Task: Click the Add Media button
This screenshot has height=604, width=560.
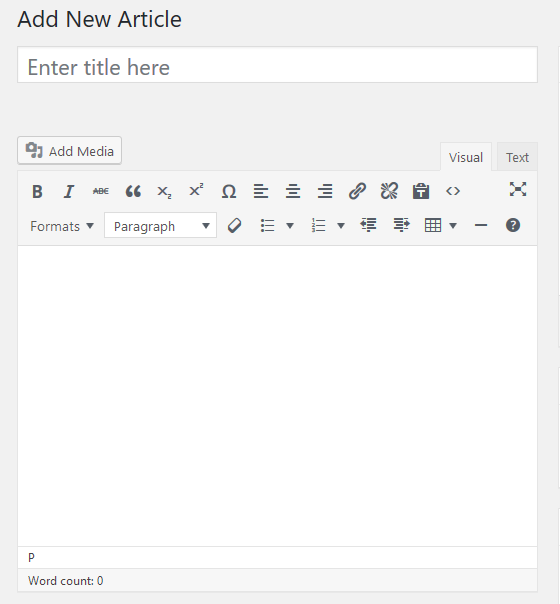Action: [69, 151]
